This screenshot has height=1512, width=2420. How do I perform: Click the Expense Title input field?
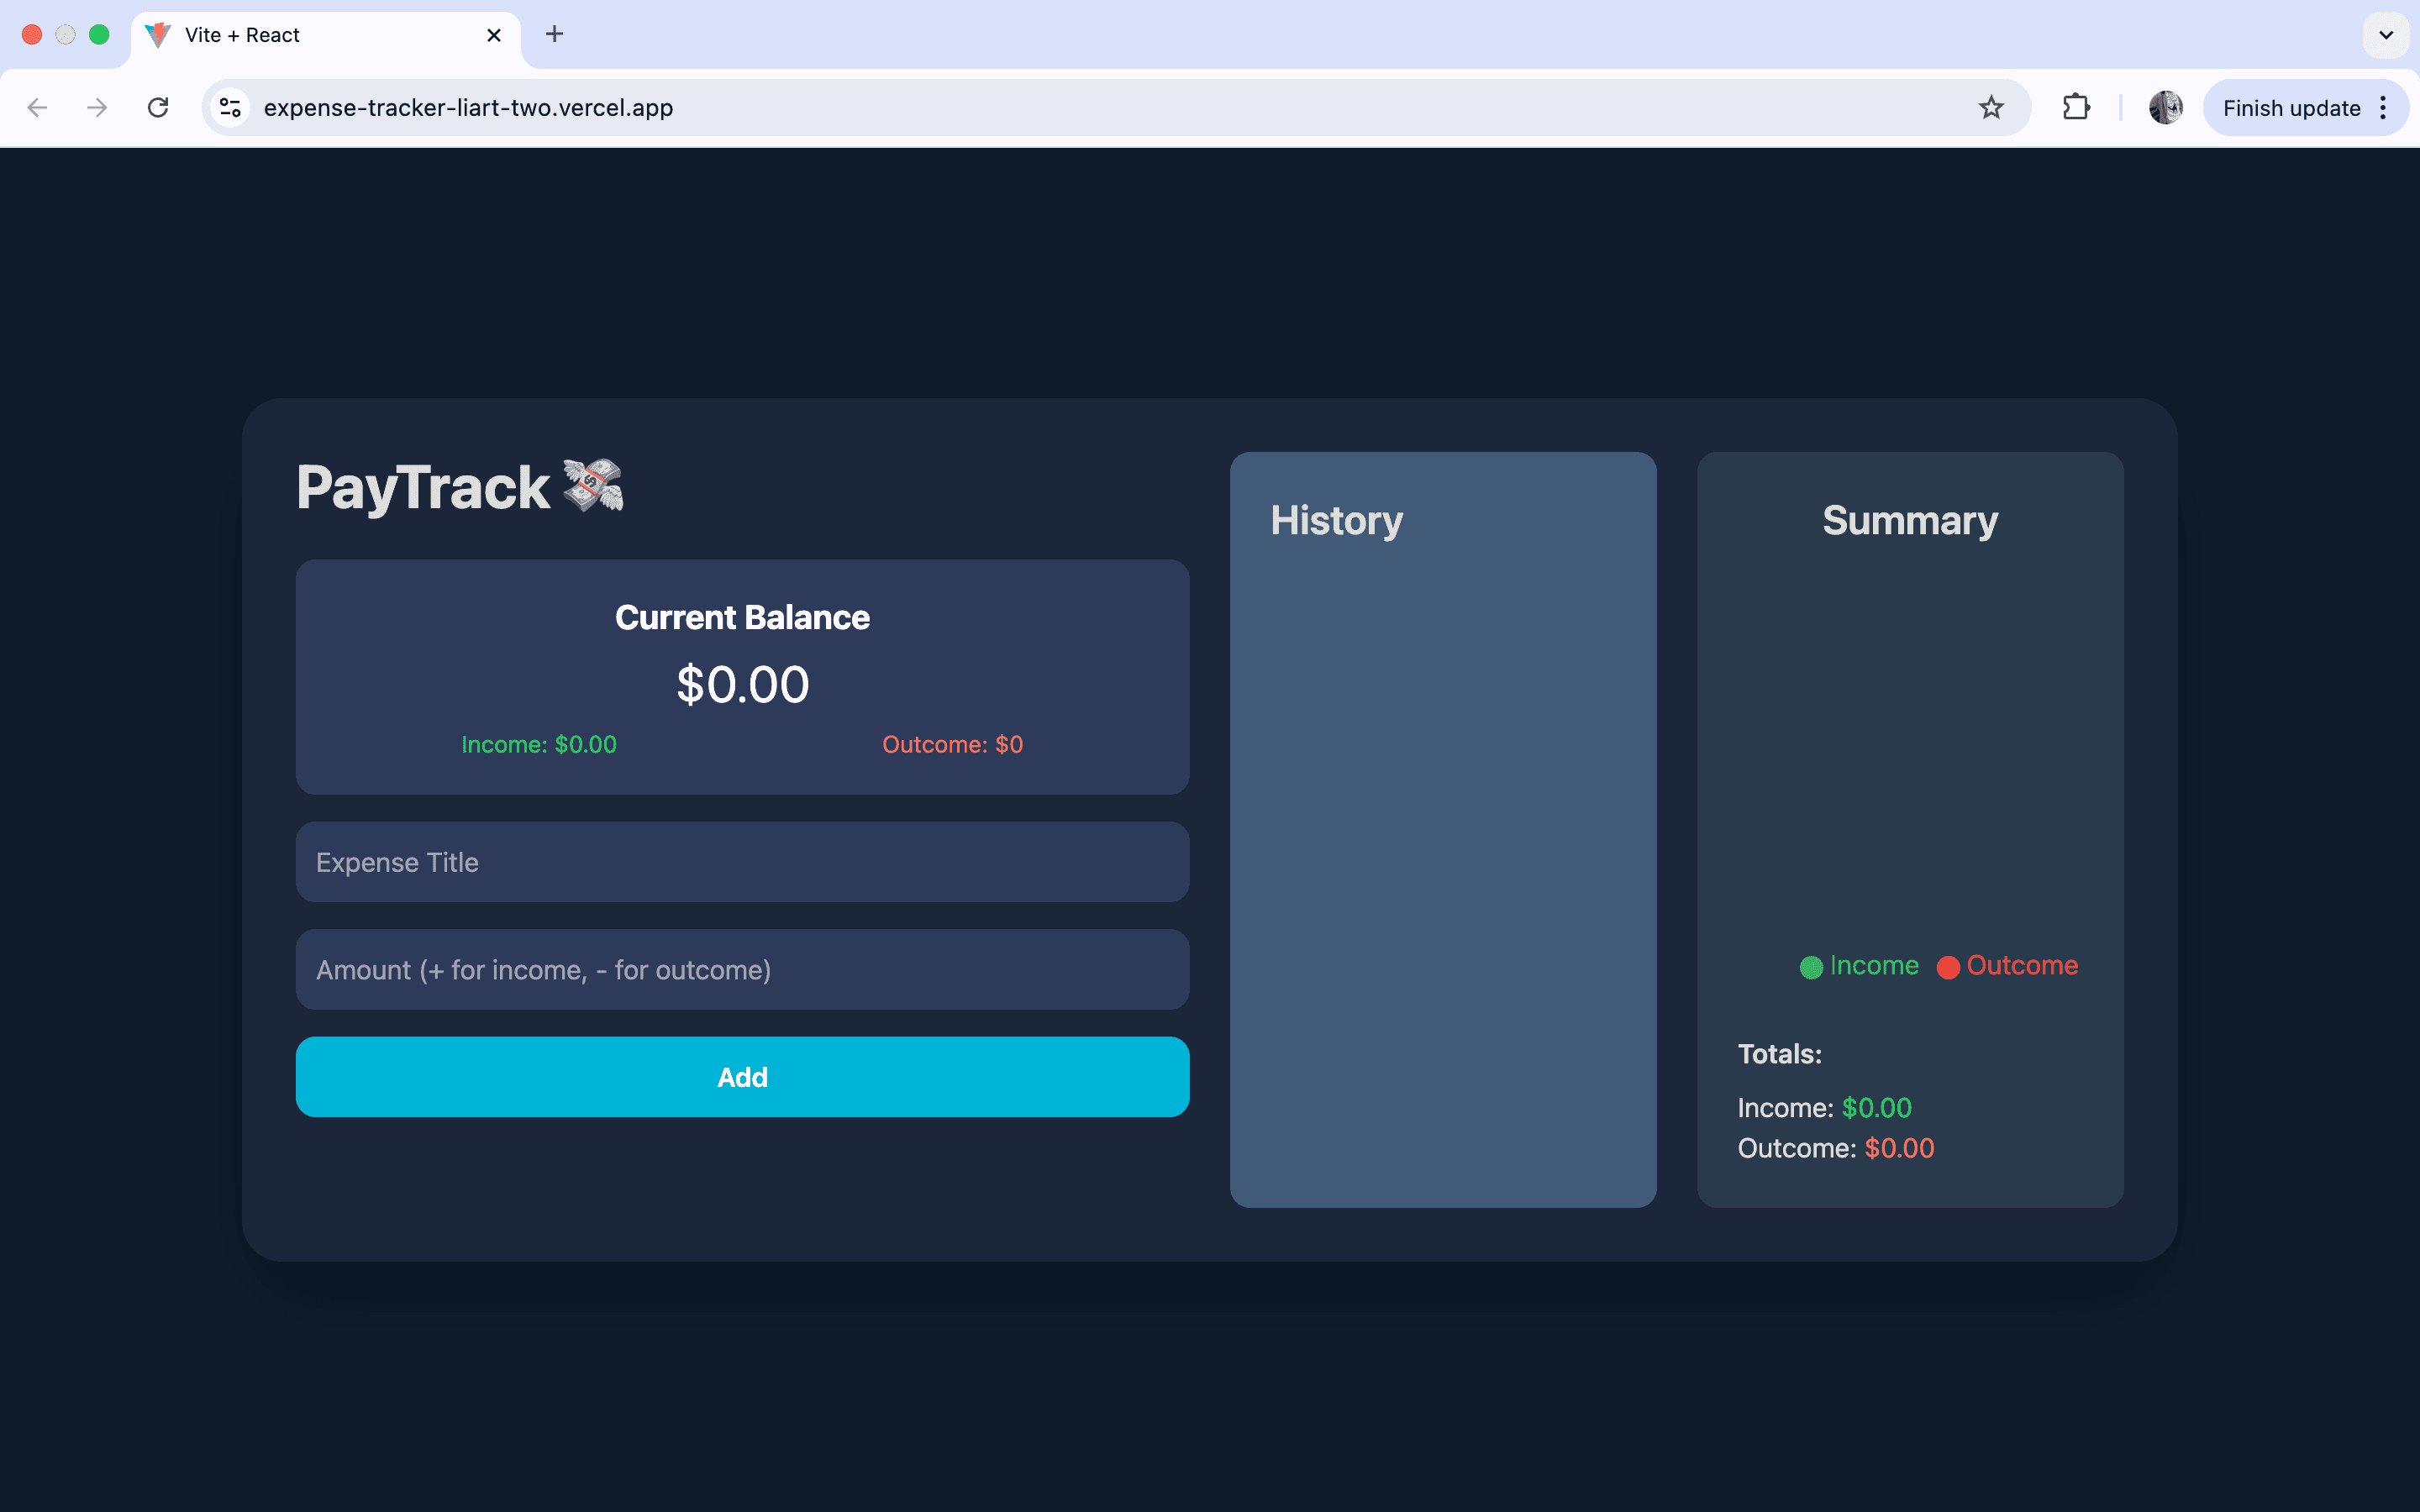pos(742,861)
